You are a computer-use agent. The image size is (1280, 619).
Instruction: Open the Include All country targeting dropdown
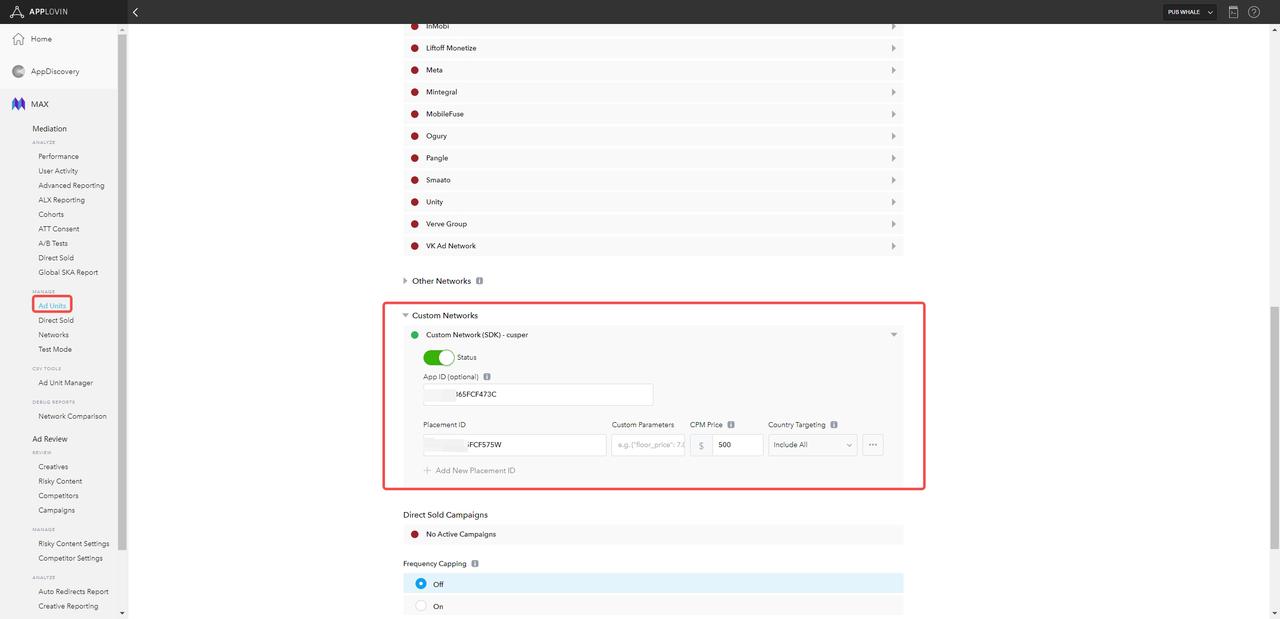pos(813,445)
